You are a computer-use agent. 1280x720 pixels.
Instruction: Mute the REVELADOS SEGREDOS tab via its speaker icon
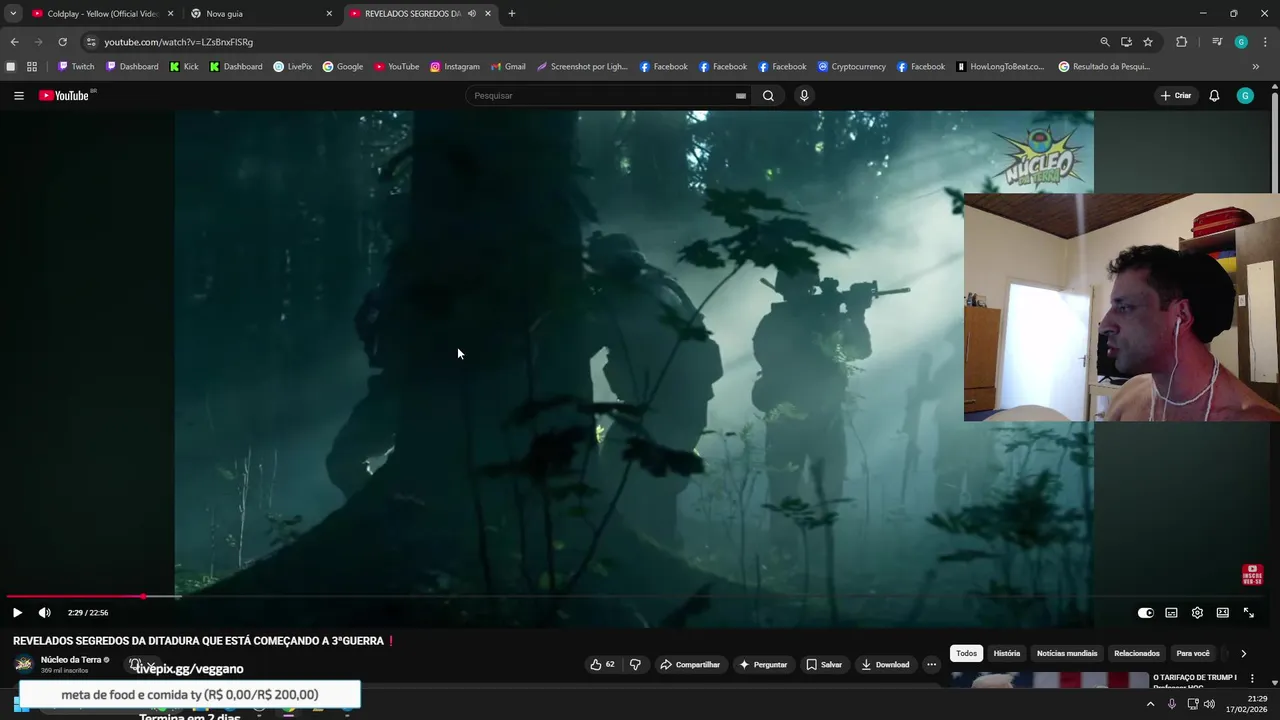pos(472,14)
